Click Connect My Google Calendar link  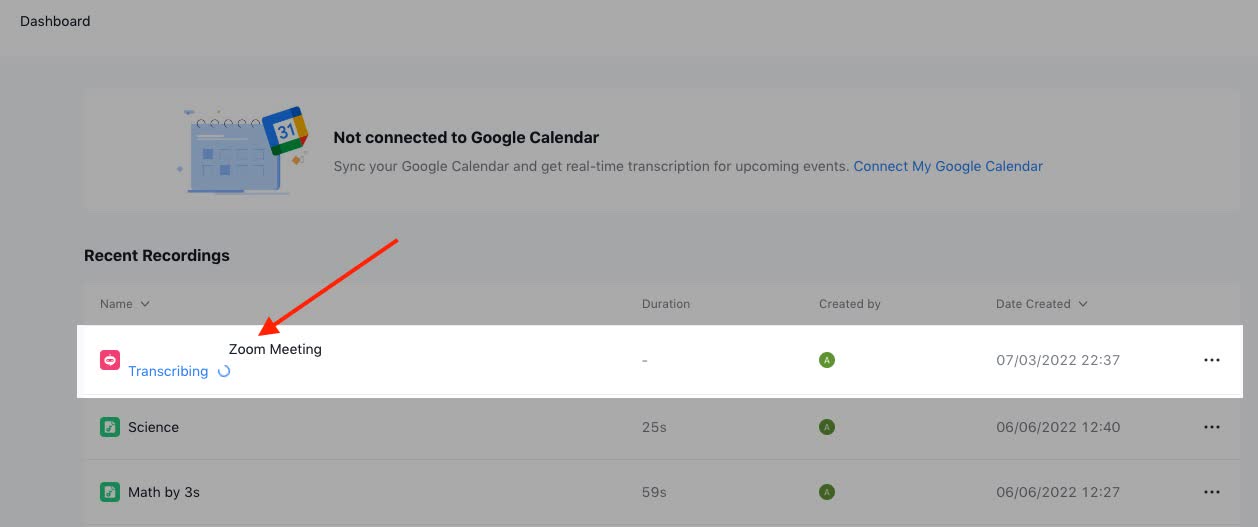(948, 167)
